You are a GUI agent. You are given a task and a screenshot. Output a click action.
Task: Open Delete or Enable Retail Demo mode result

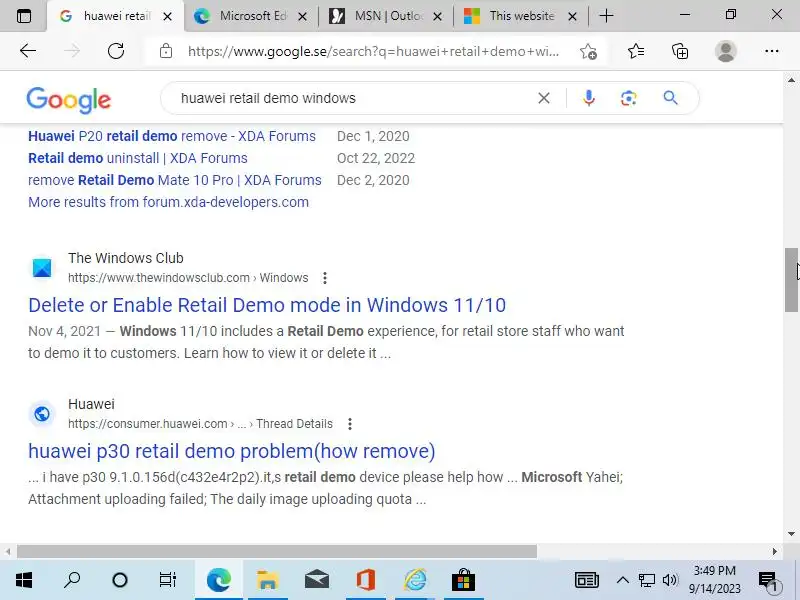tap(267, 305)
